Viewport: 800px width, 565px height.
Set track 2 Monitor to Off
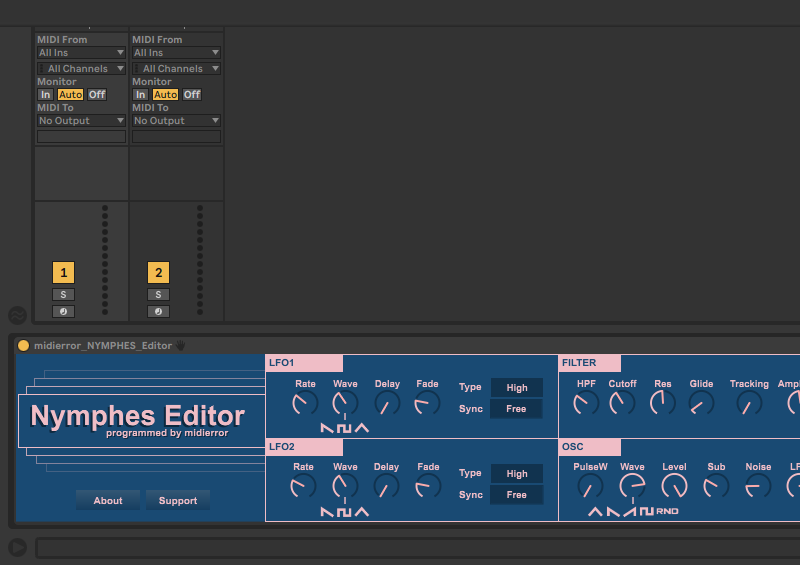(x=192, y=94)
